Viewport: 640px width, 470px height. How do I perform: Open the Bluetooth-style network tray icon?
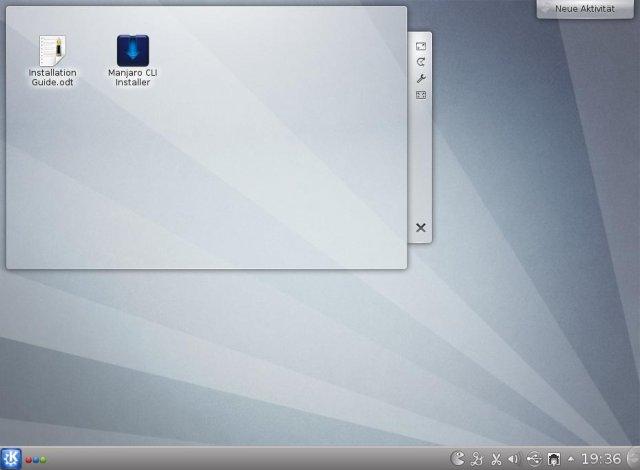pos(477,459)
